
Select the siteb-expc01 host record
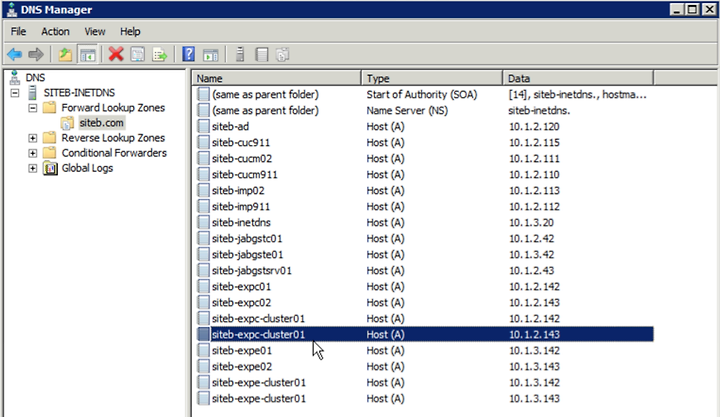[425, 287]
